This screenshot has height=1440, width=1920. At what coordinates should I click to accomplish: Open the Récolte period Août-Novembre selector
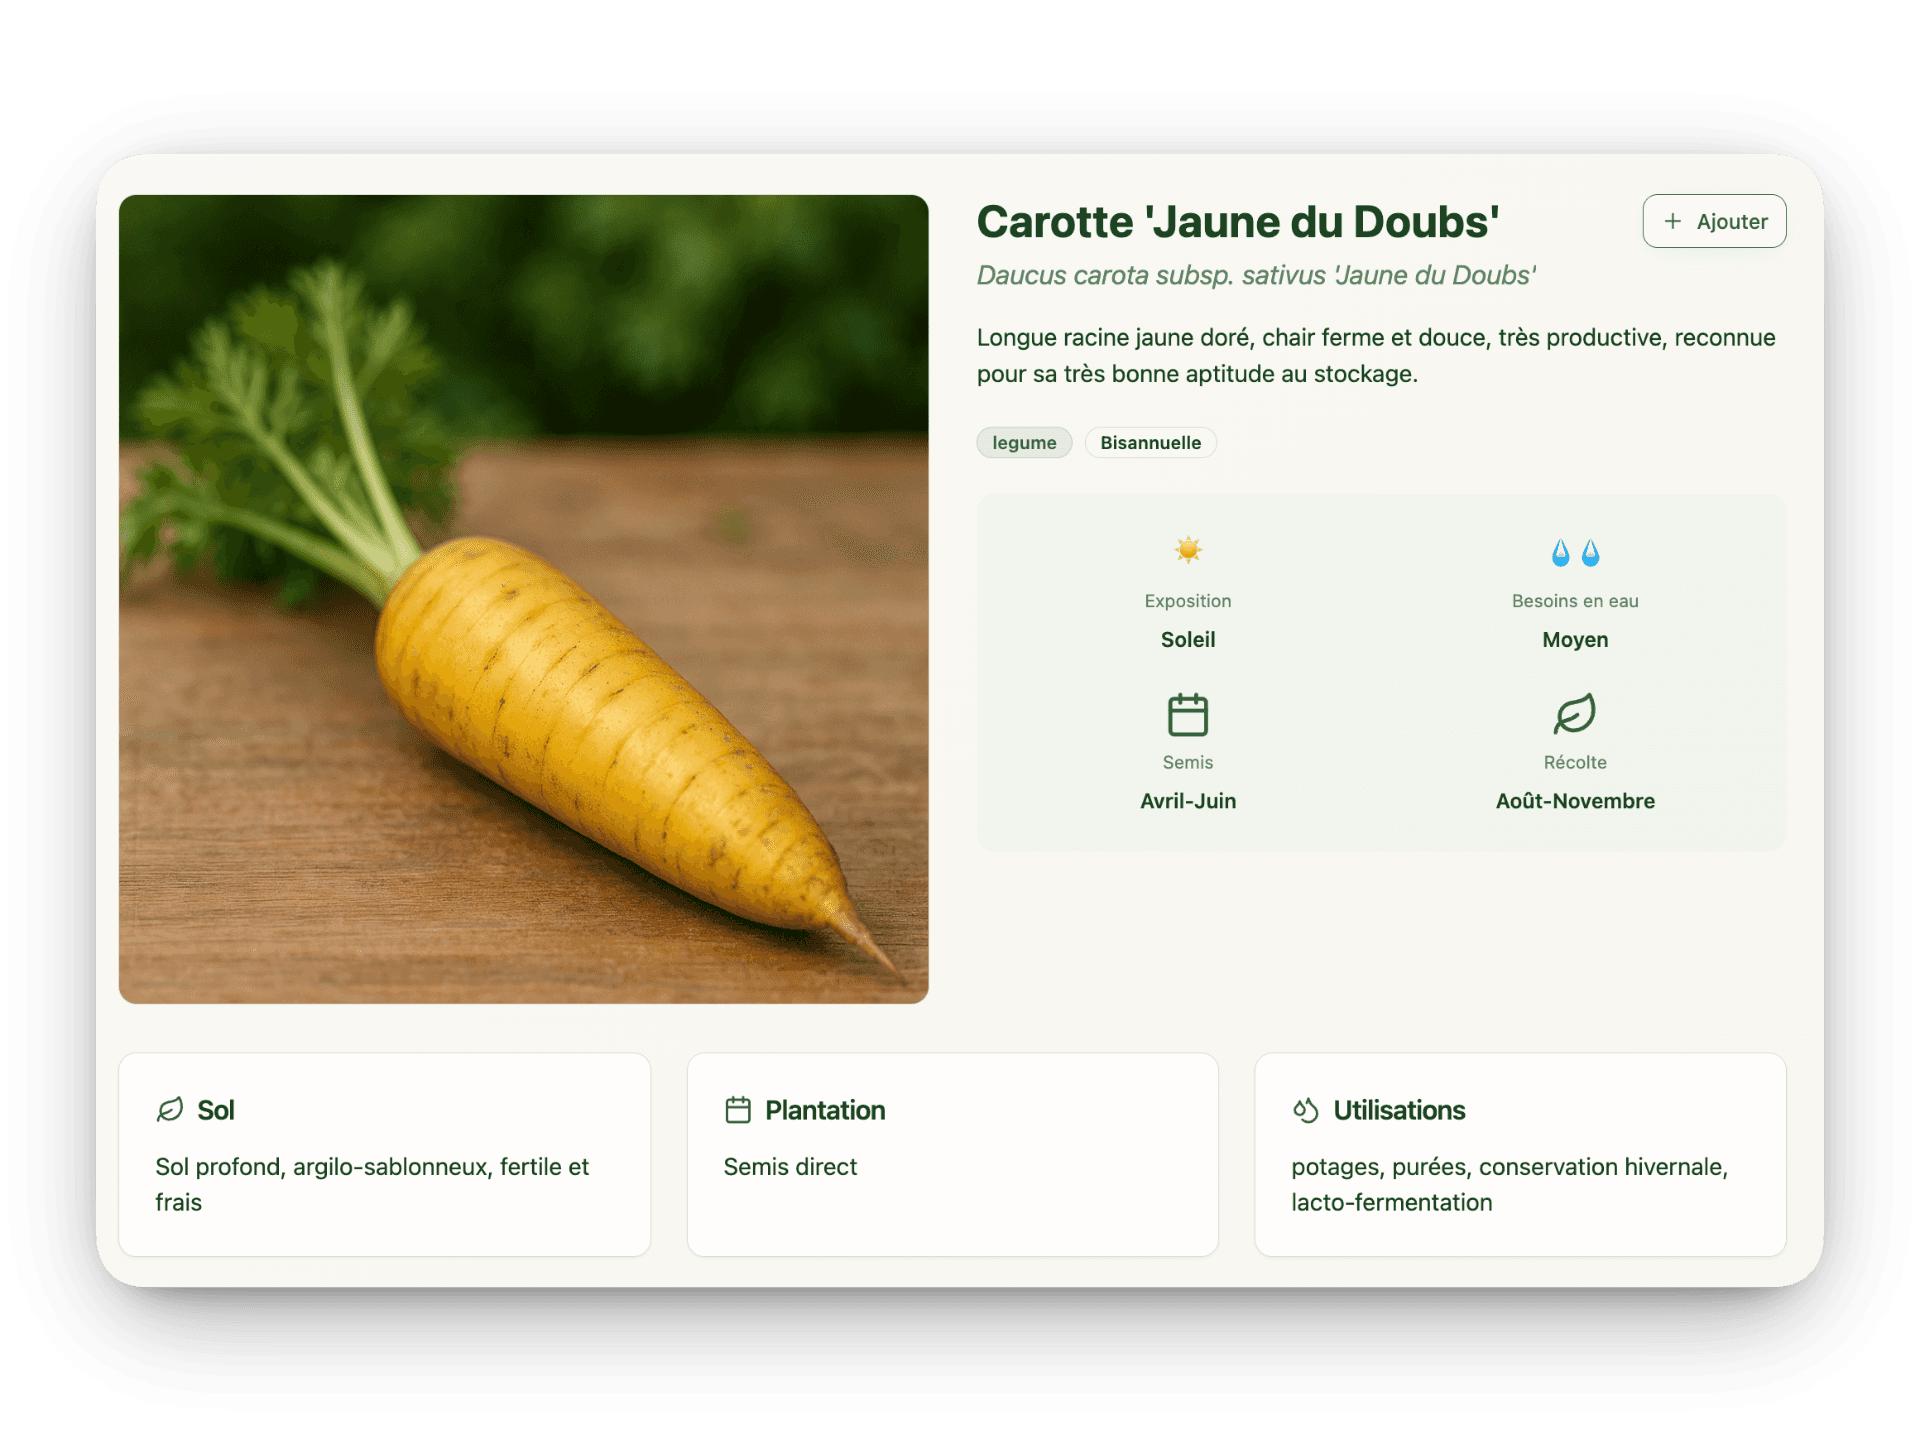click(x=1574, y=800)
